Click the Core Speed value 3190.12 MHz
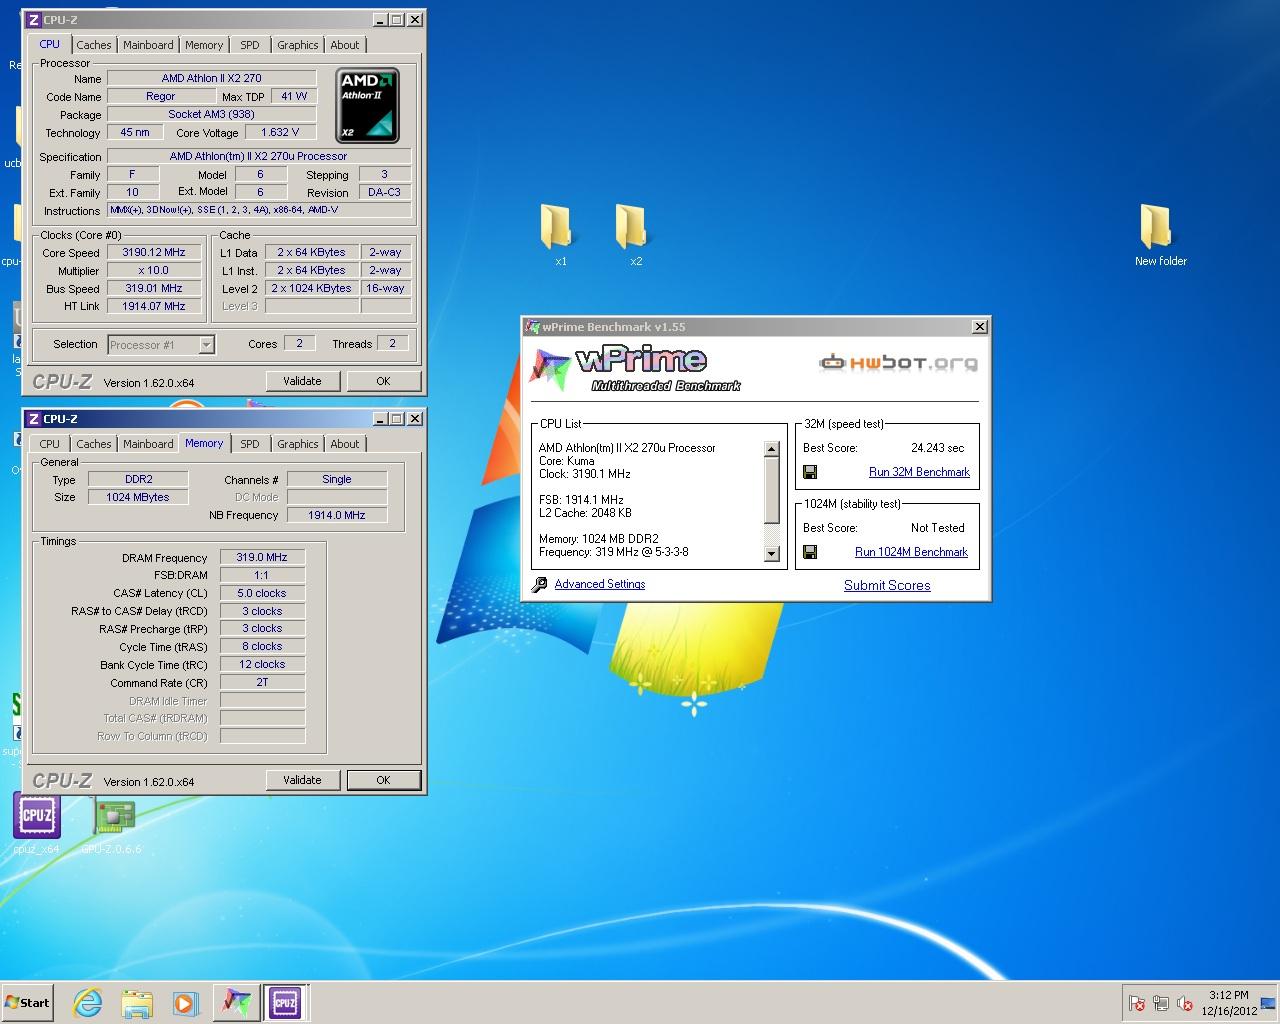Screen dimensions: 1280x1024 (x=154, y=253)
